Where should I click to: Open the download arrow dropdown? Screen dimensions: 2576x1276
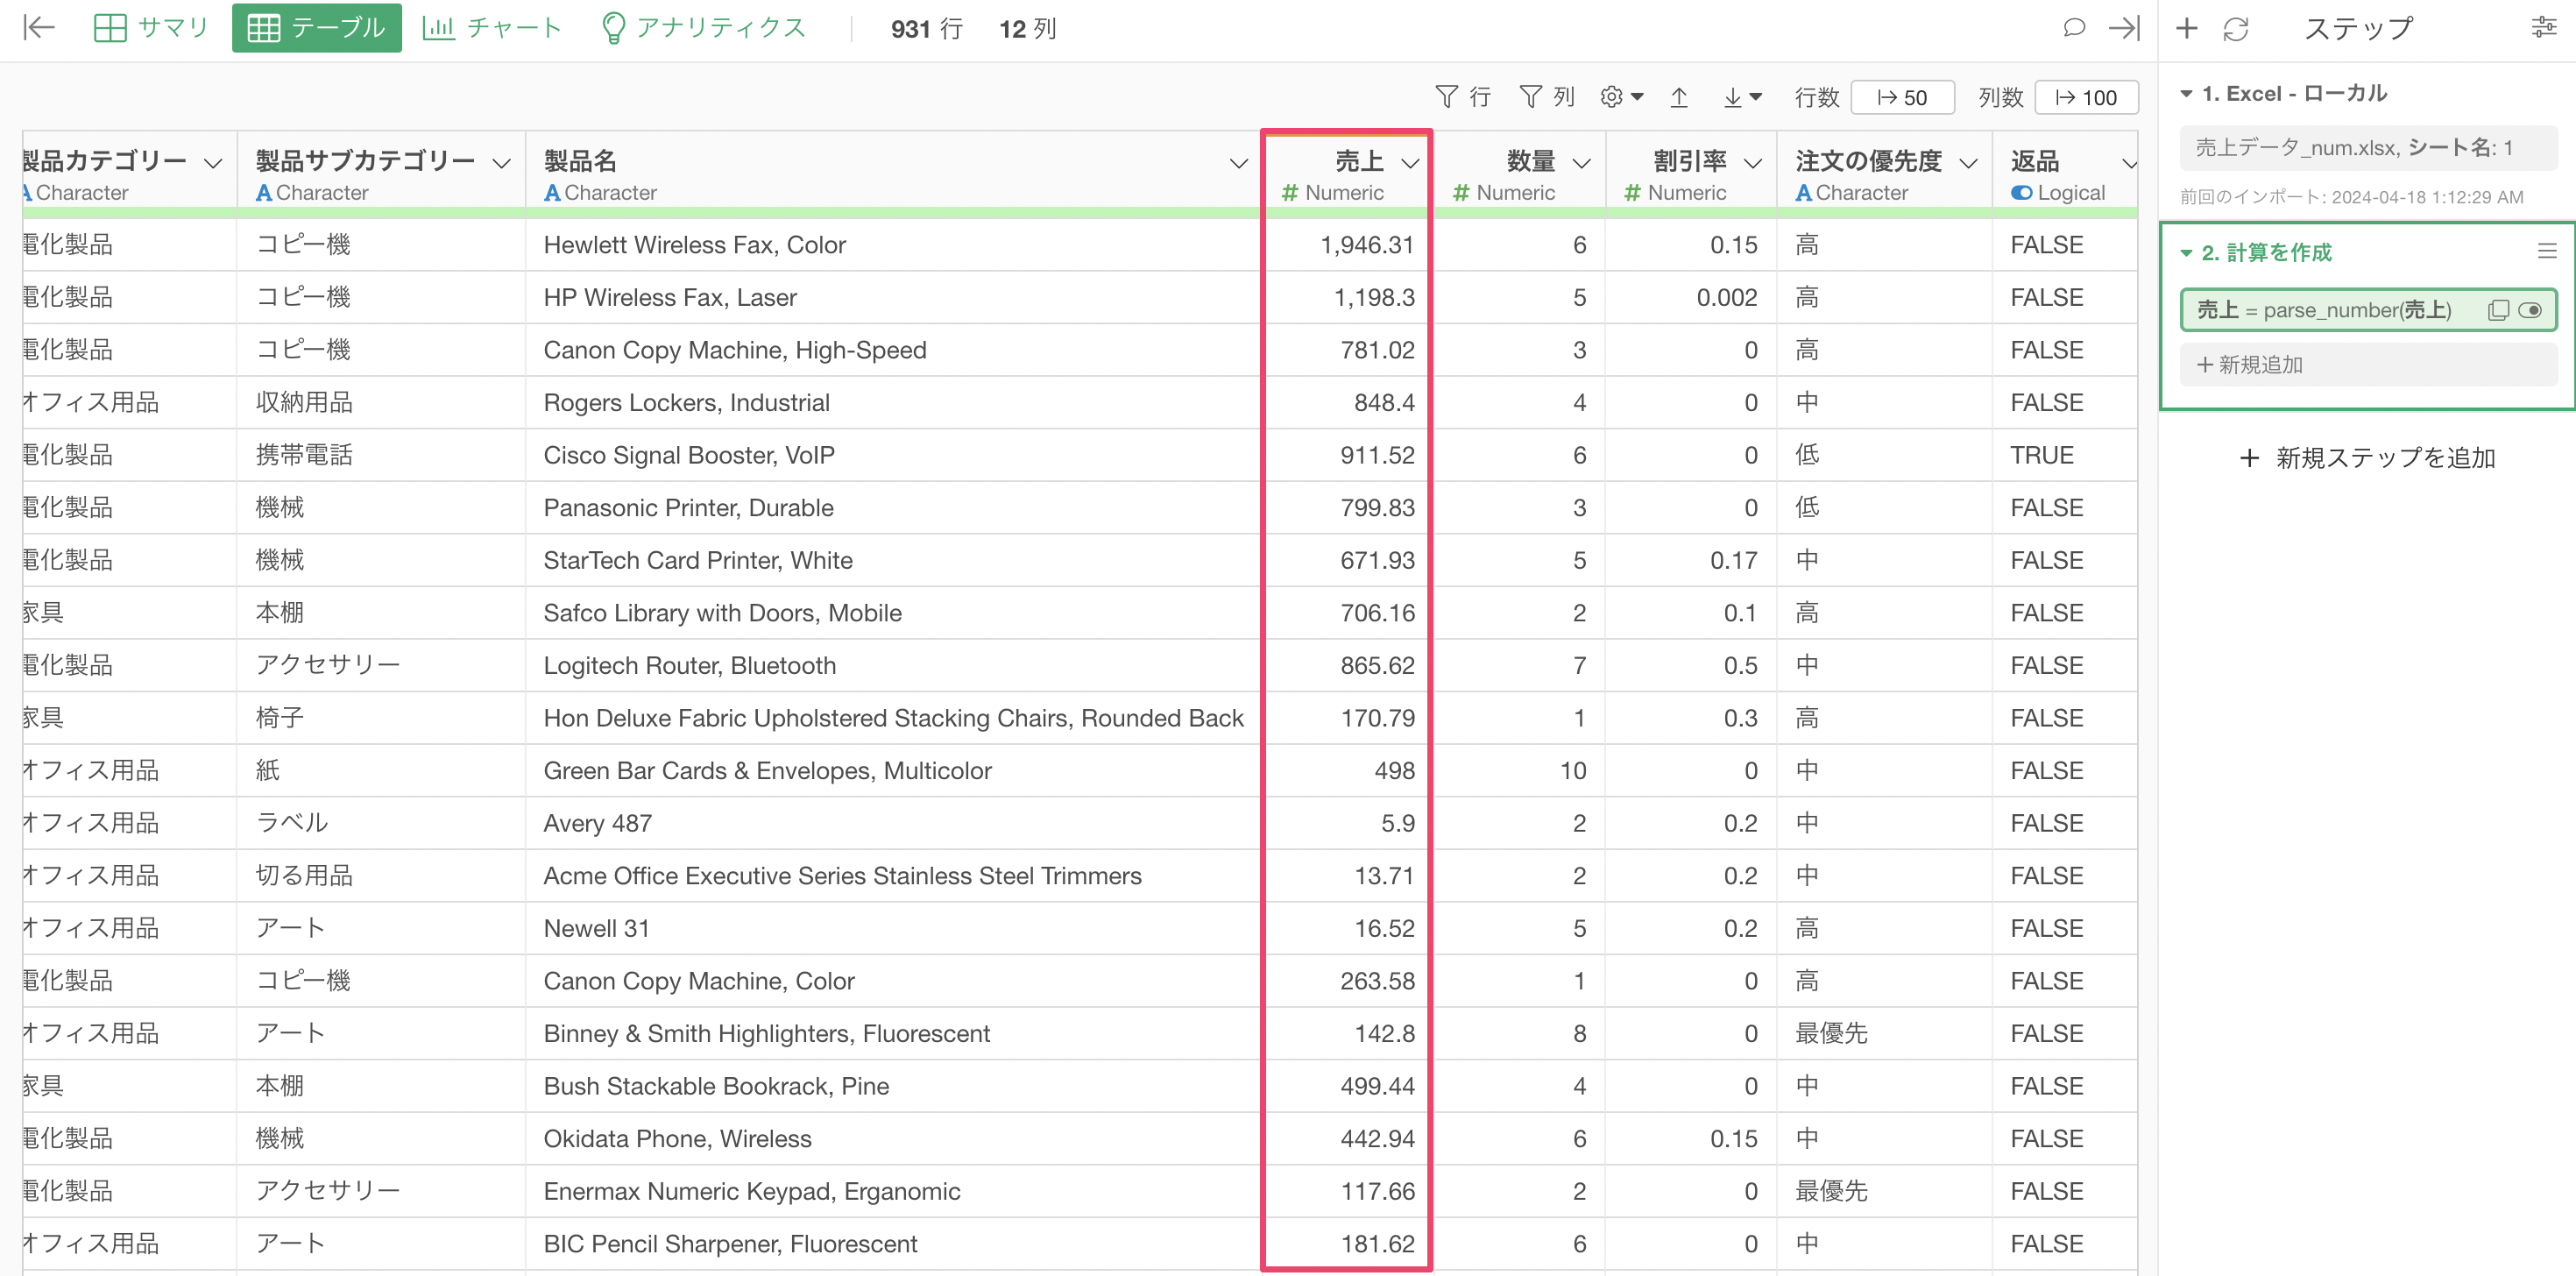[x=1742, y=97]
